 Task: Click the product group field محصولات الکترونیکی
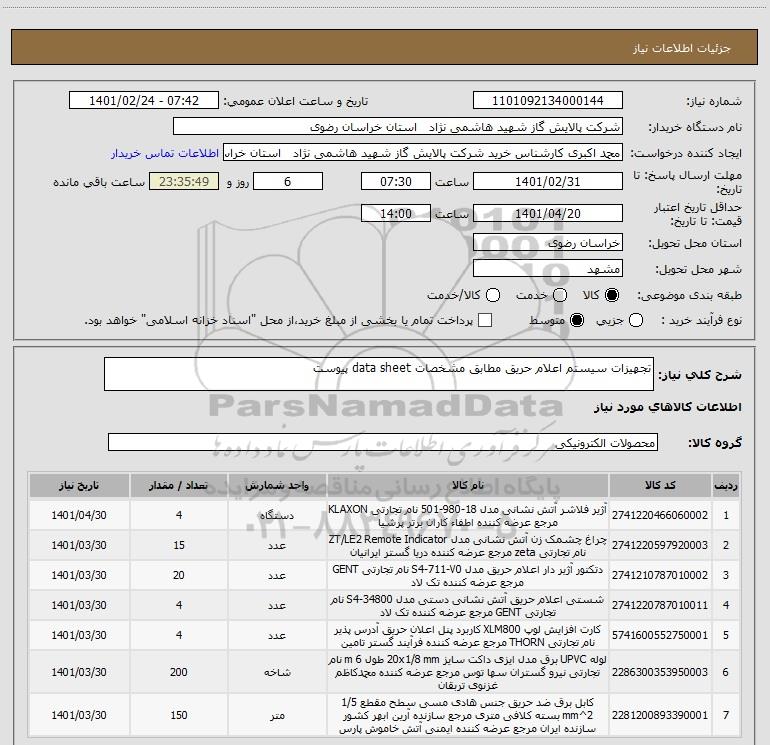click(x=382, y=443)
